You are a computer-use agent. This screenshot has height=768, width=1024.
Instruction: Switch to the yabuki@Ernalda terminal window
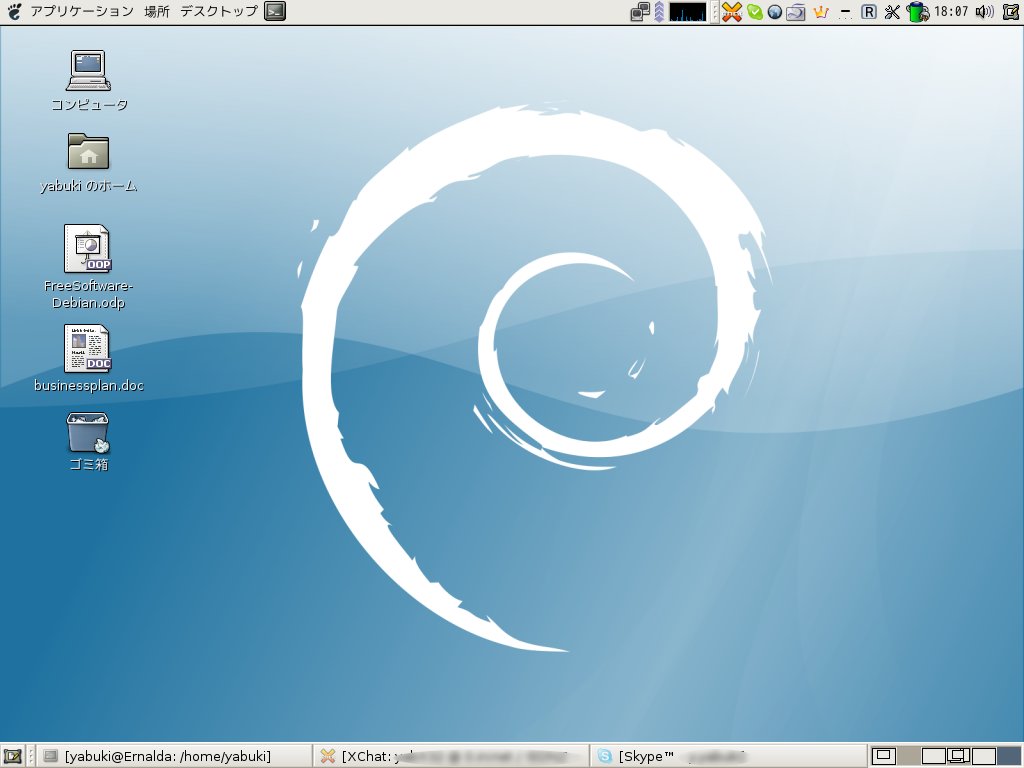click(174, 756)
